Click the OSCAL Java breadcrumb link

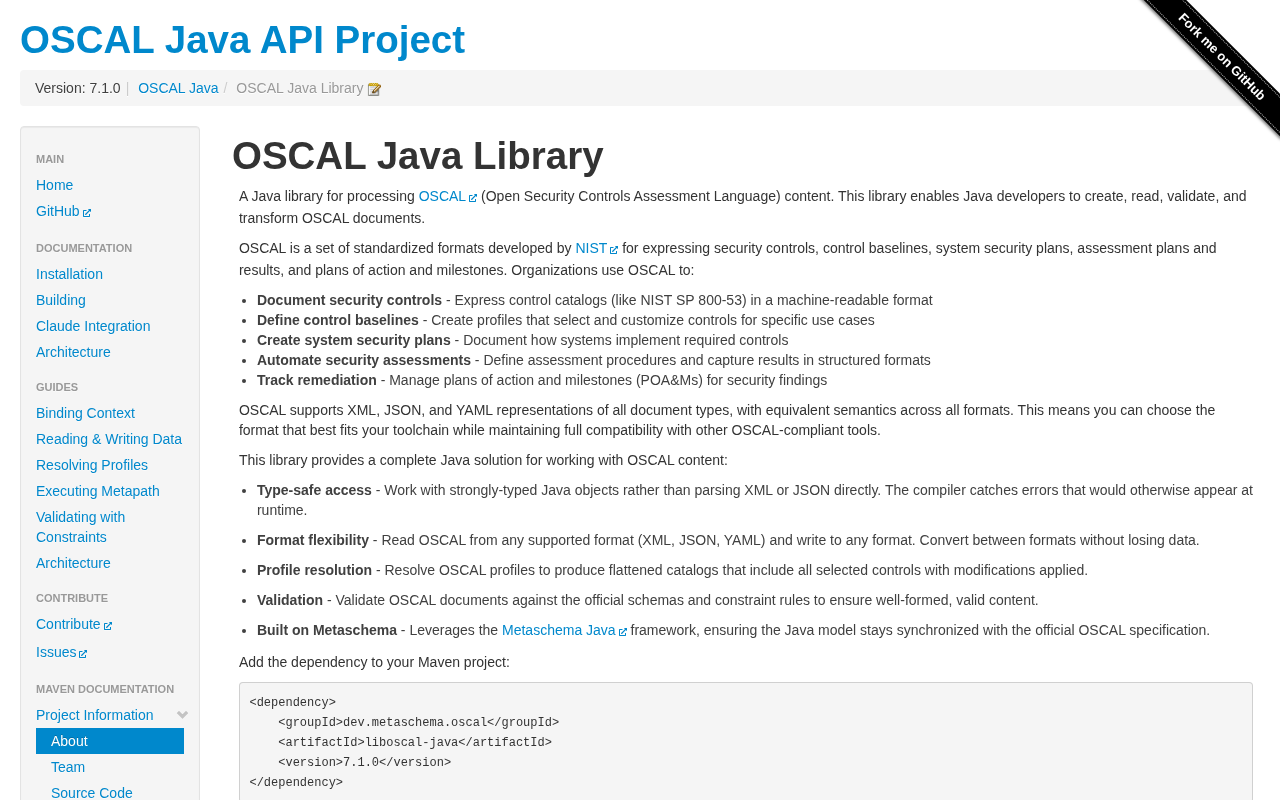point(178,88)
